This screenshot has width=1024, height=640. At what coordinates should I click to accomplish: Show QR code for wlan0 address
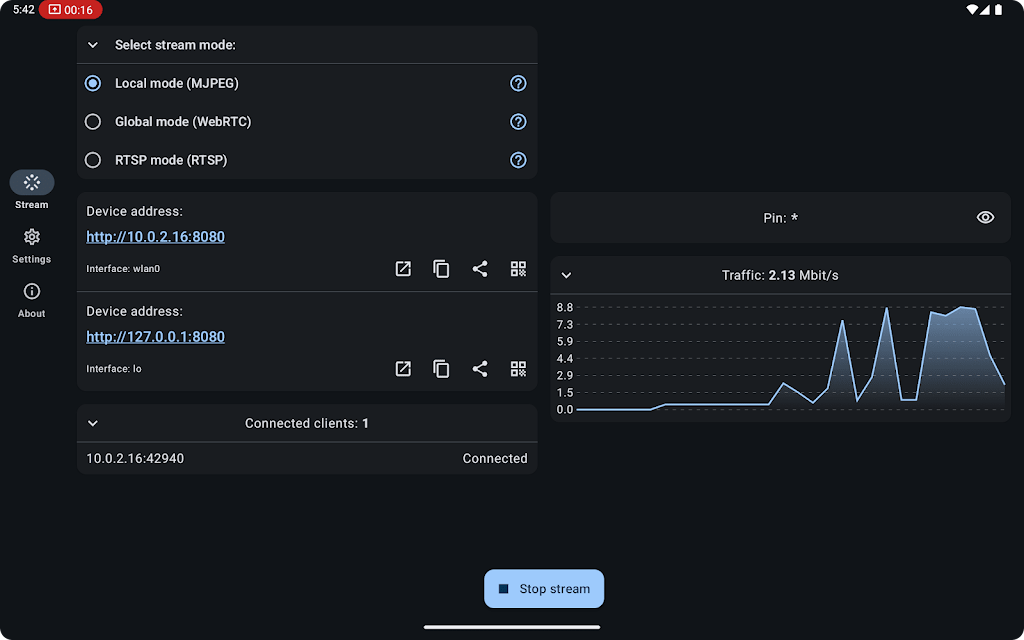[518, 269]
